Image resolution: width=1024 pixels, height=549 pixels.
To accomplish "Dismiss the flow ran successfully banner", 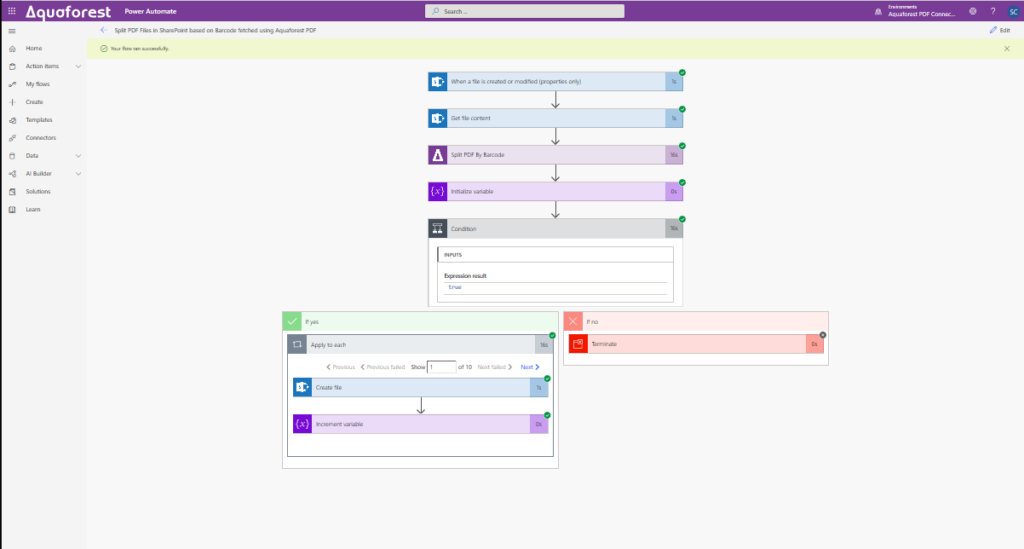I will coord(1006,48).
